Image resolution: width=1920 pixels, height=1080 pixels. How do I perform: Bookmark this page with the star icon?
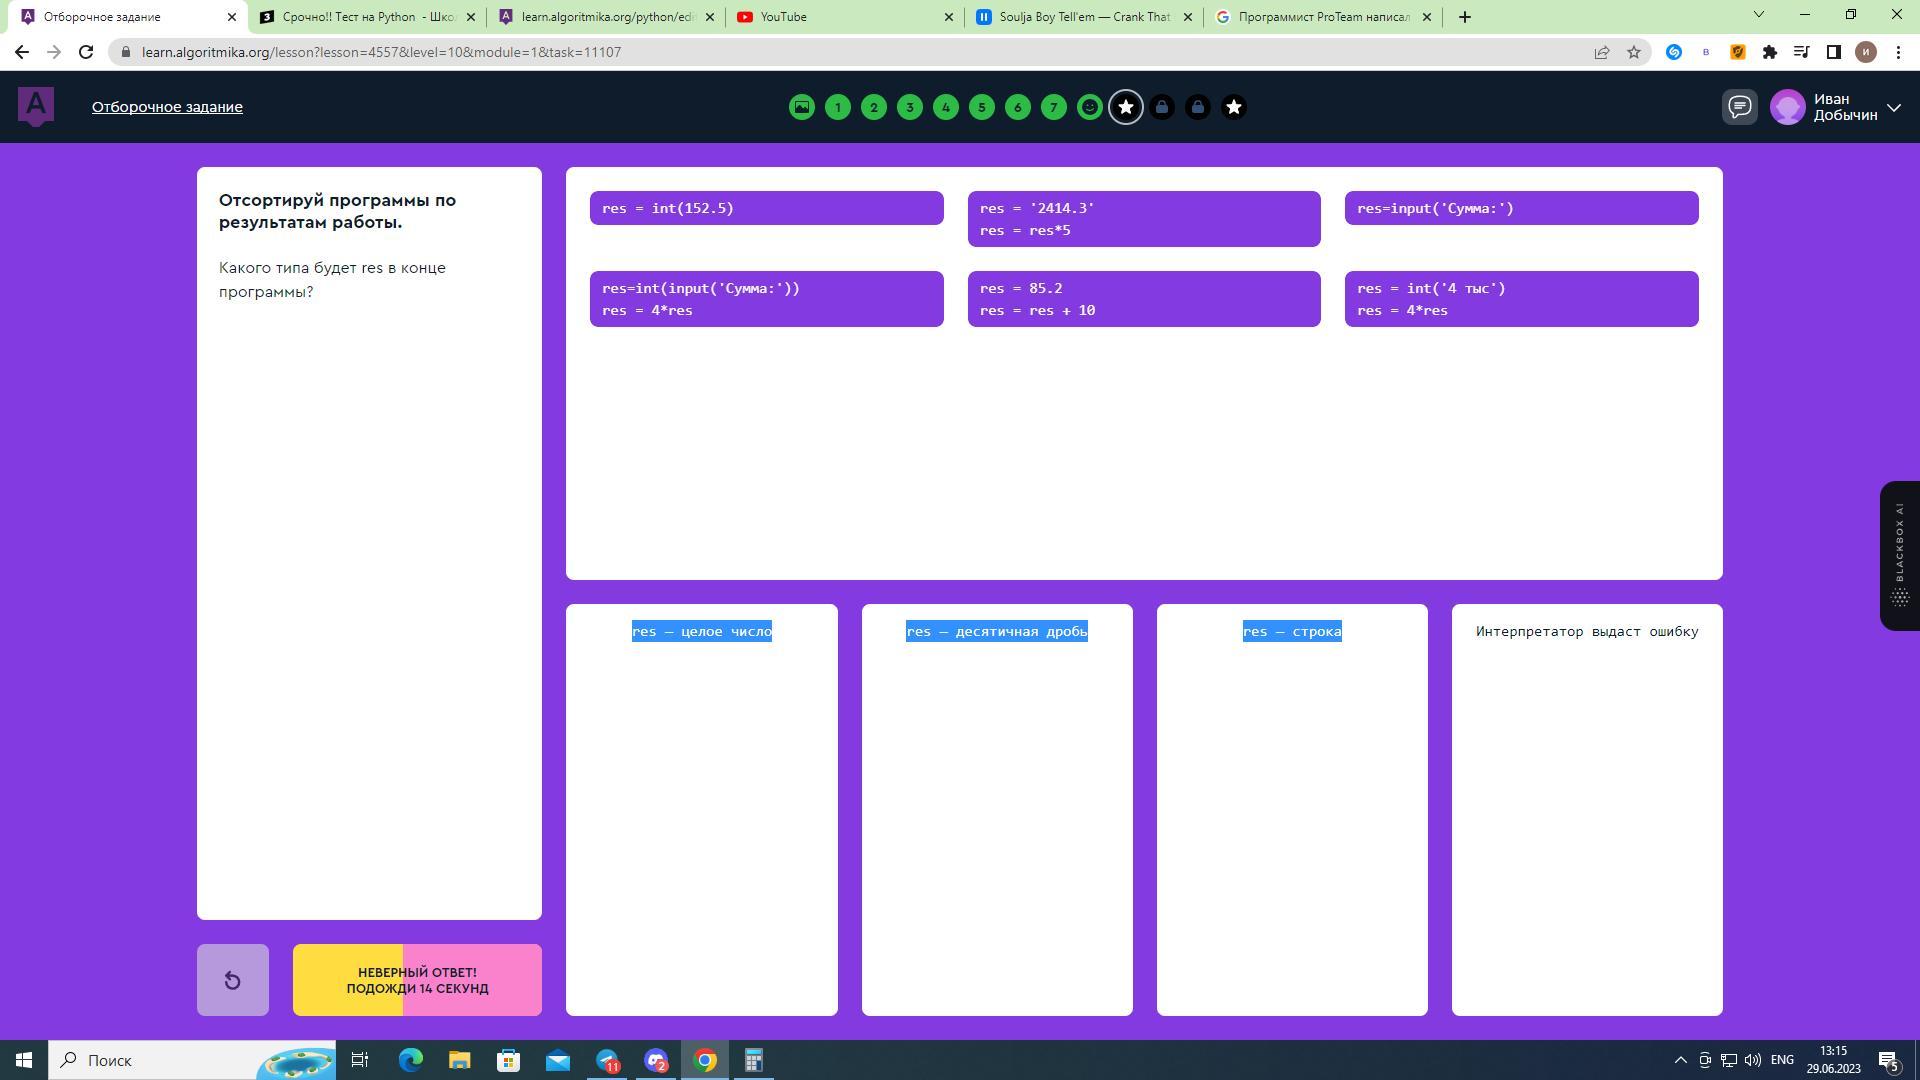pos(1633,52)
